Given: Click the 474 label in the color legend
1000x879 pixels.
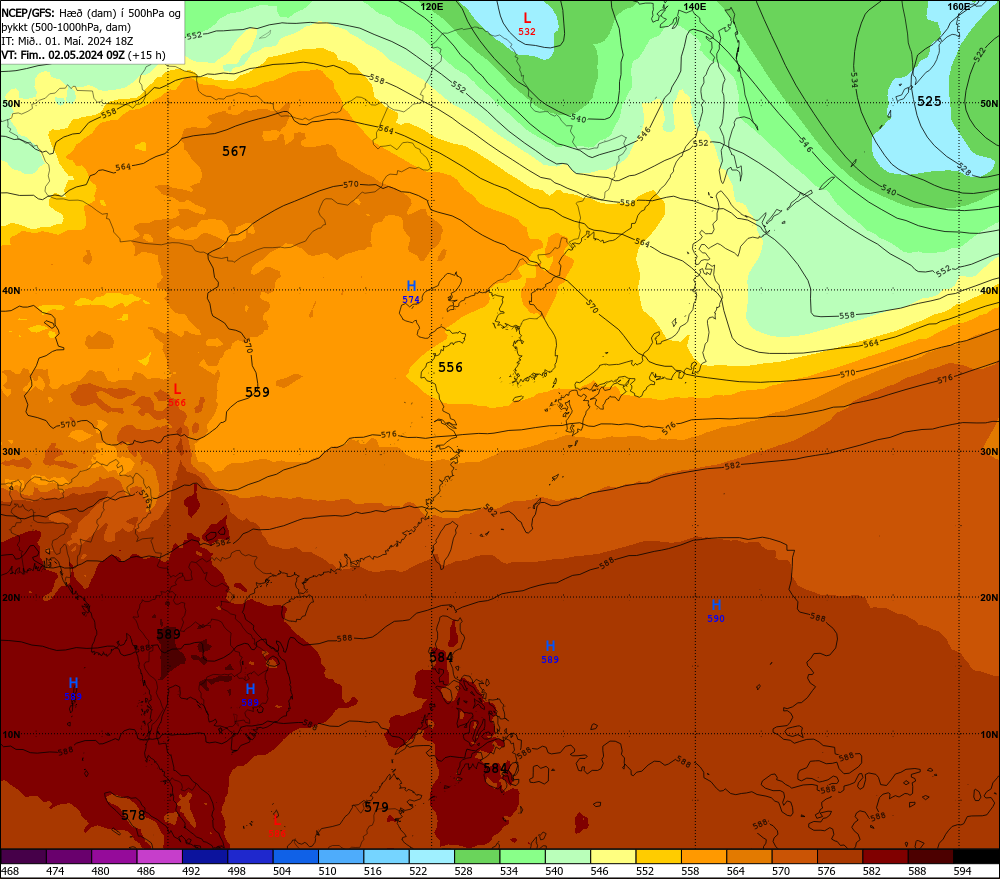Looking at the screenshot, I should click(x=55, y=871).
